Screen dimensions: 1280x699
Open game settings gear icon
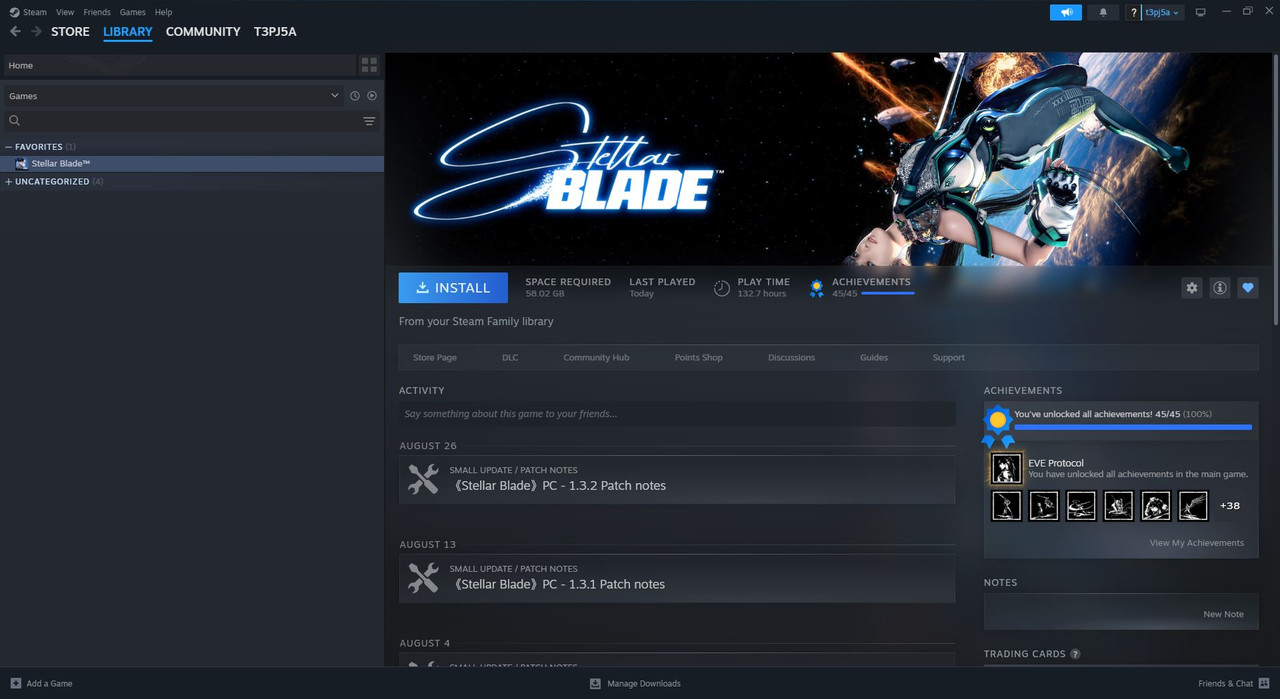[1191, 288]
